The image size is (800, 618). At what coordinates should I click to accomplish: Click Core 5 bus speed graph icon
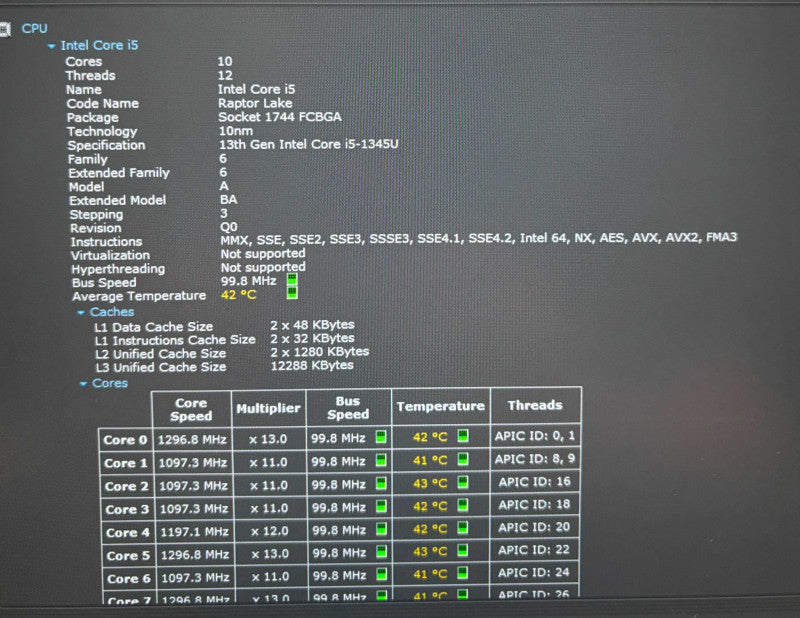click(x=381, y=551)
